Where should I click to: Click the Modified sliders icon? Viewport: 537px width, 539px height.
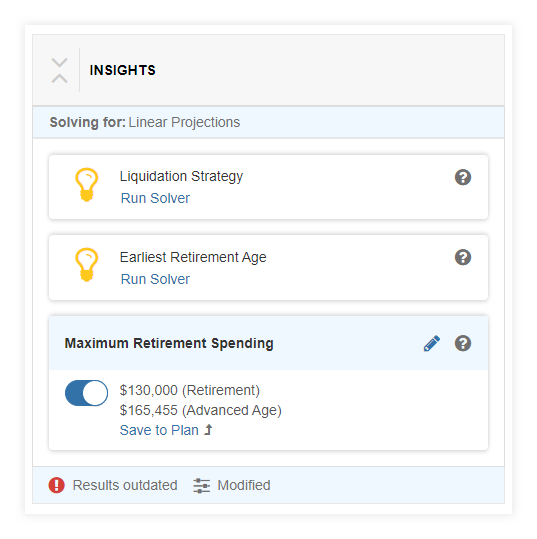(x=201, y=486)
